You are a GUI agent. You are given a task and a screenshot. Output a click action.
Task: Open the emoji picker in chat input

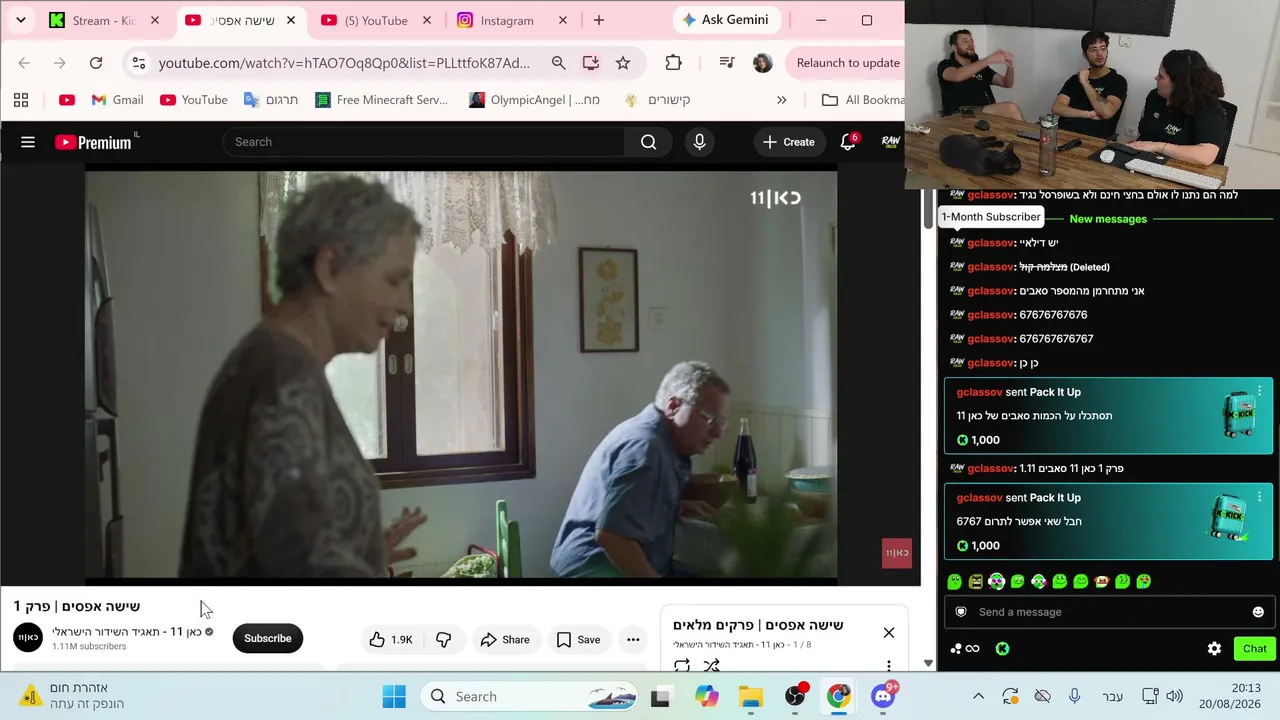(1258, 612)
